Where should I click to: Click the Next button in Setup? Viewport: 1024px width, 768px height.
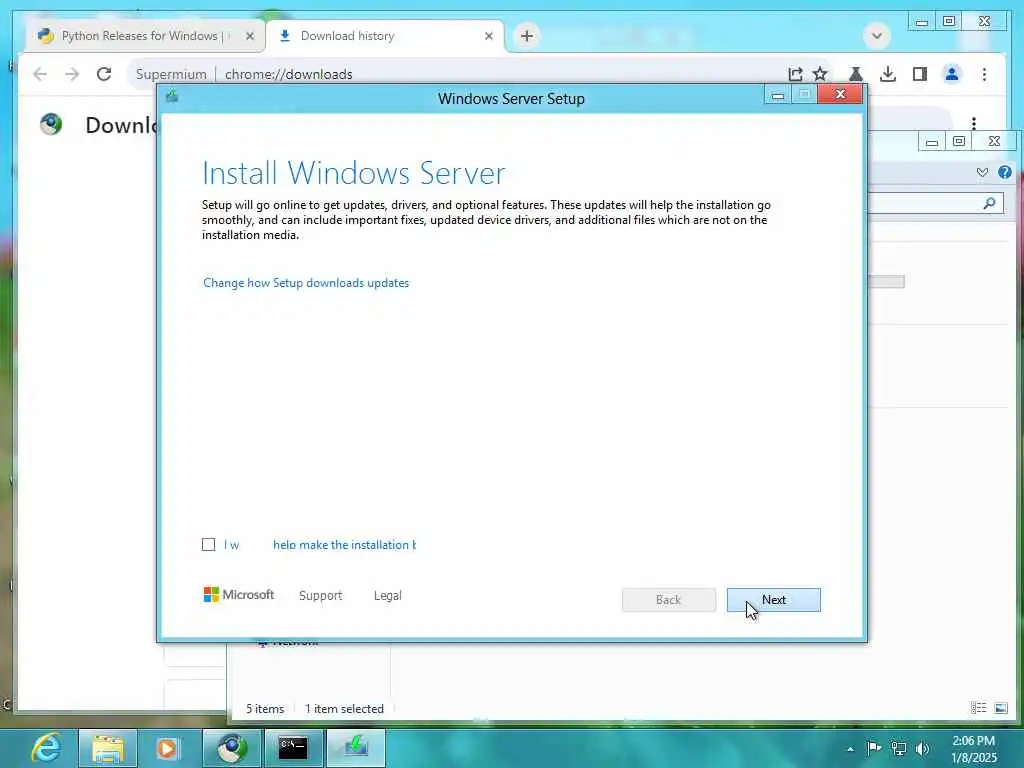tap(773, 600)
